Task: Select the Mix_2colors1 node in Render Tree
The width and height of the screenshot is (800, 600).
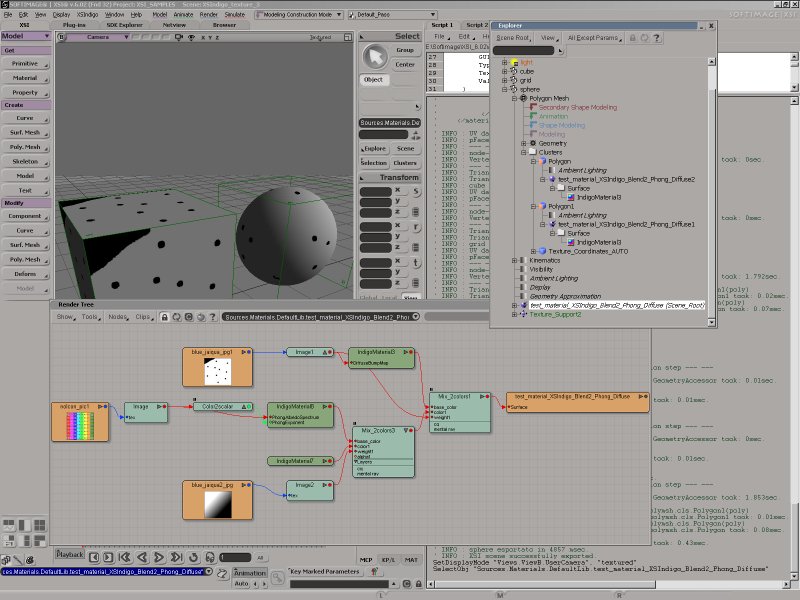Action: 460,398
